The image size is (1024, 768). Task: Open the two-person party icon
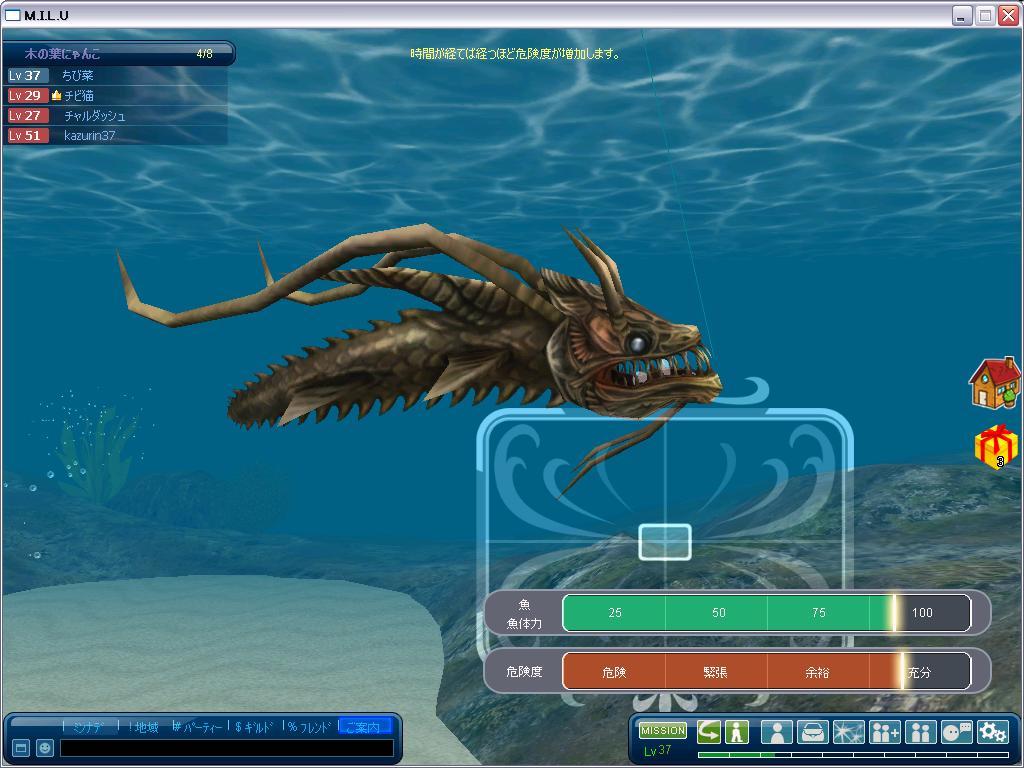(920, 732)
